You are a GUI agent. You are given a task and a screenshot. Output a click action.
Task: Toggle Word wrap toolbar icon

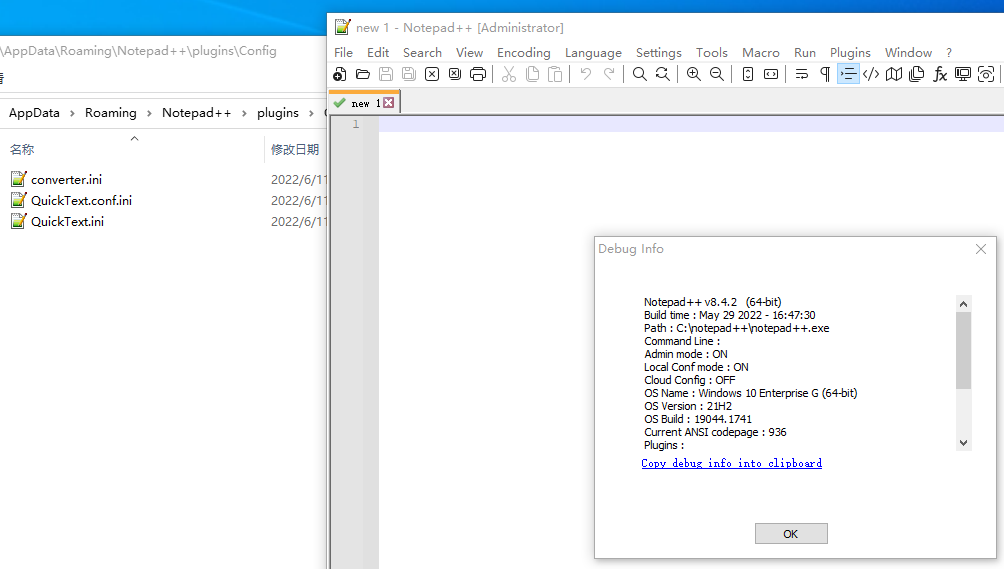(802, 74)
